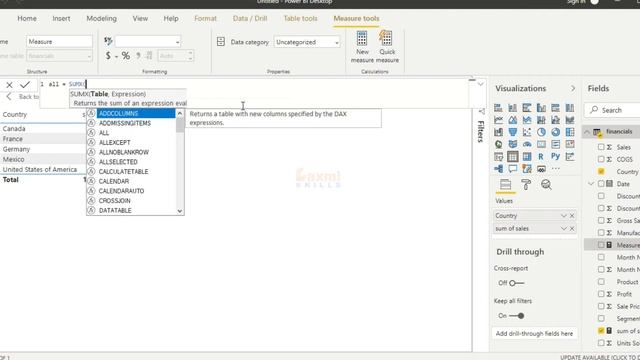
Task: Pick the Ribbon chart visual
Action: (x=570, y=120)
